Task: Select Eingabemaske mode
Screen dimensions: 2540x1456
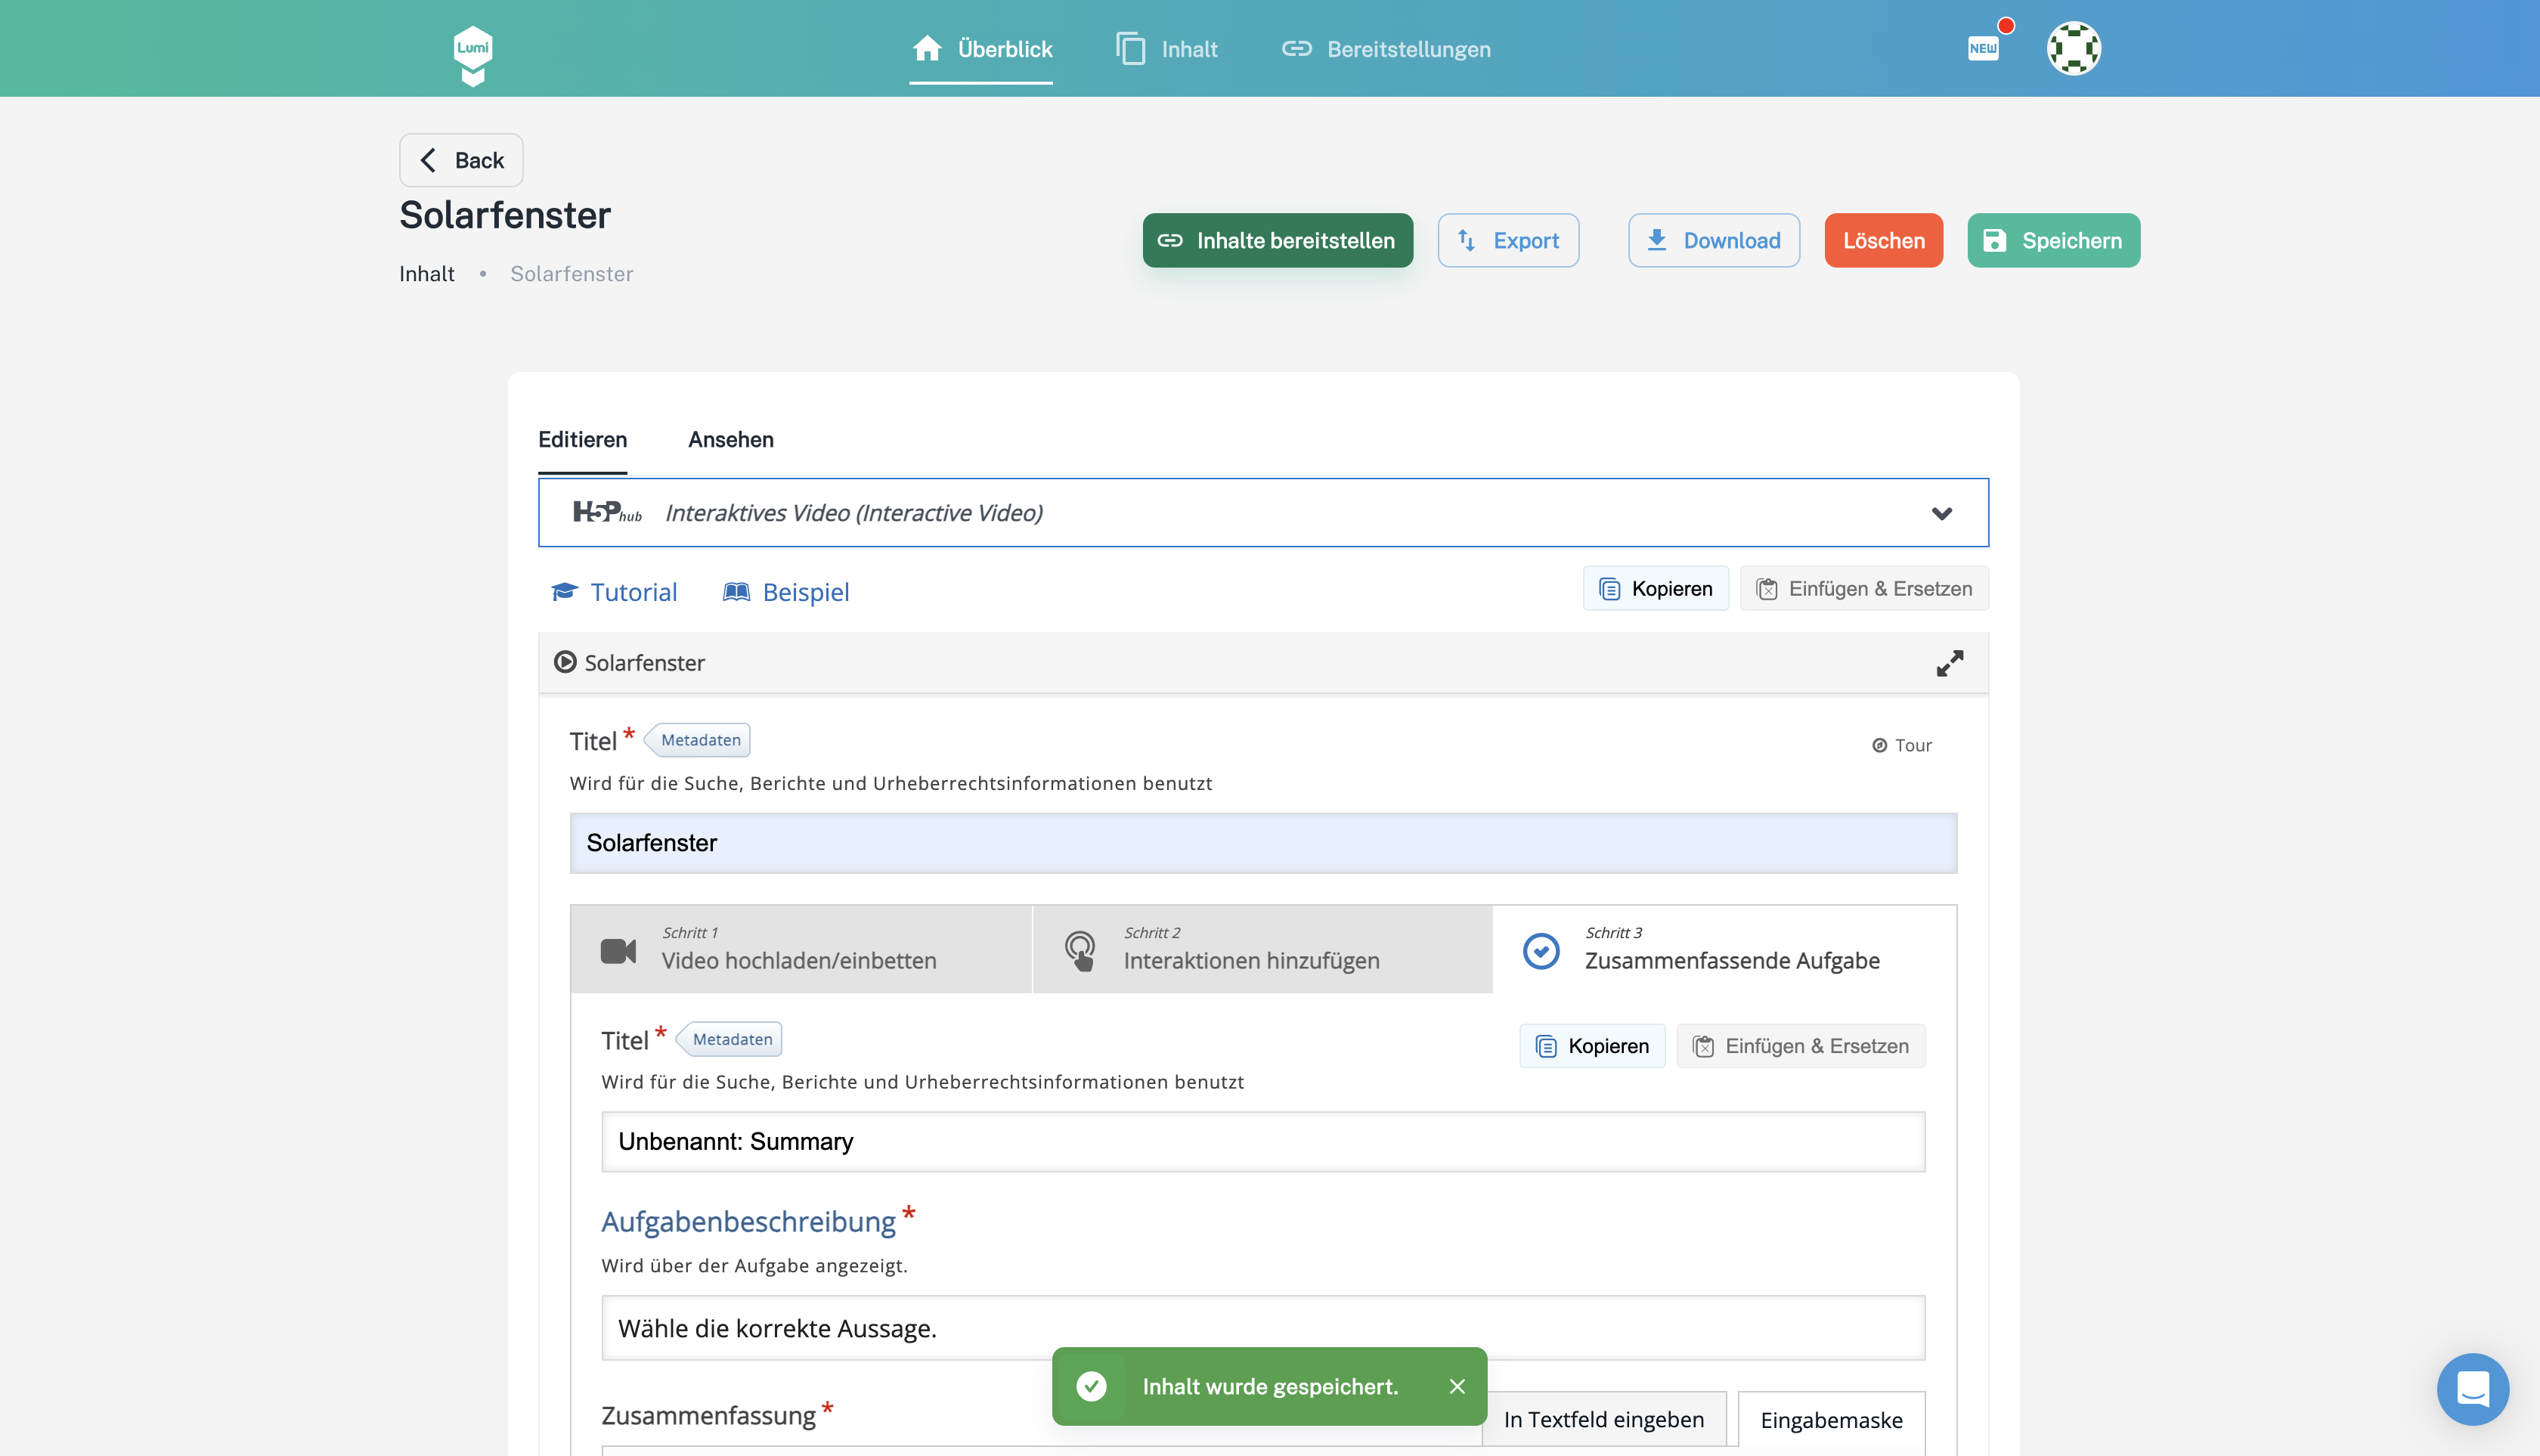Action: [x=1831, y=1419]
